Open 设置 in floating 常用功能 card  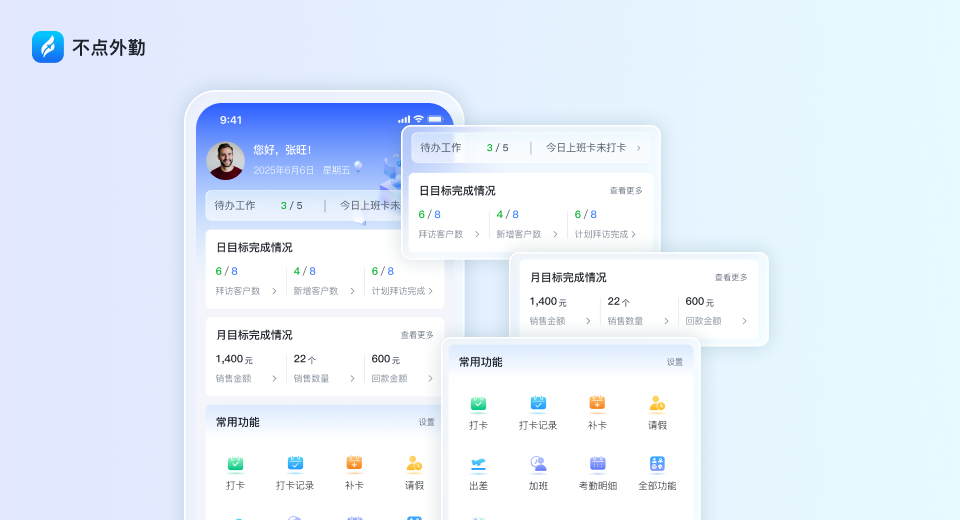675,362
